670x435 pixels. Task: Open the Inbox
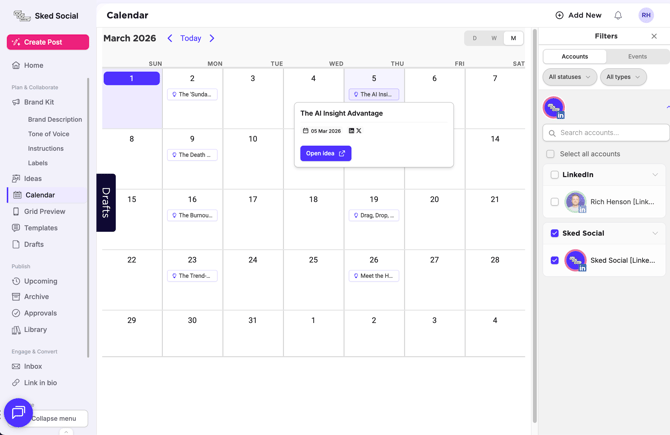[27, 366]
